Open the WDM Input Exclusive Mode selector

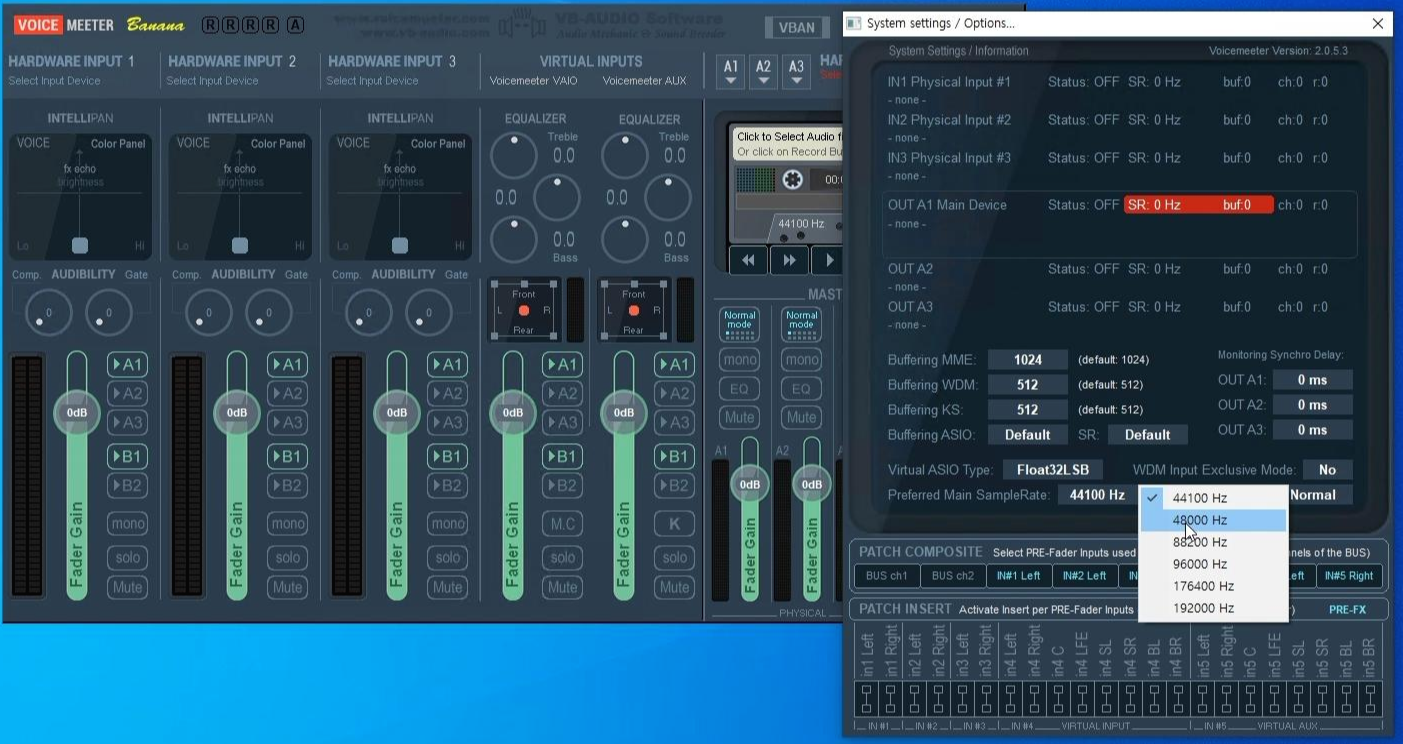pyautogui.click(x=1327, y=470)
